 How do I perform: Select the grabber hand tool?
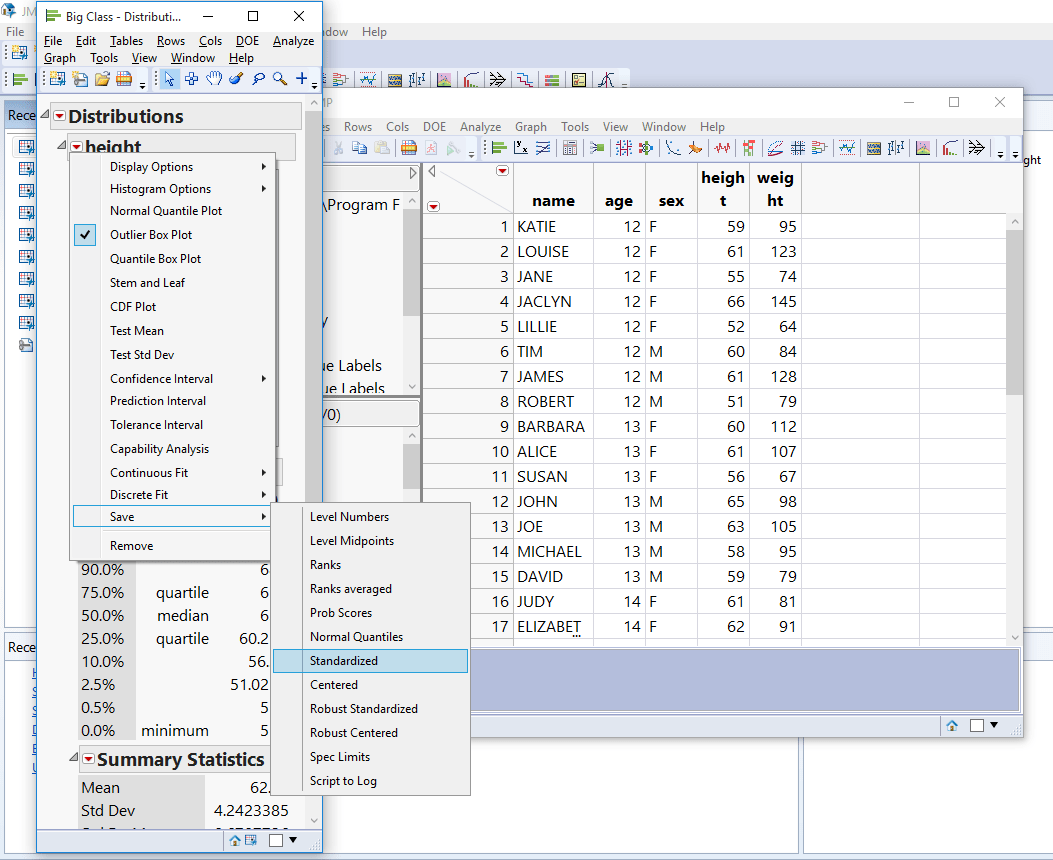[213, 79]
